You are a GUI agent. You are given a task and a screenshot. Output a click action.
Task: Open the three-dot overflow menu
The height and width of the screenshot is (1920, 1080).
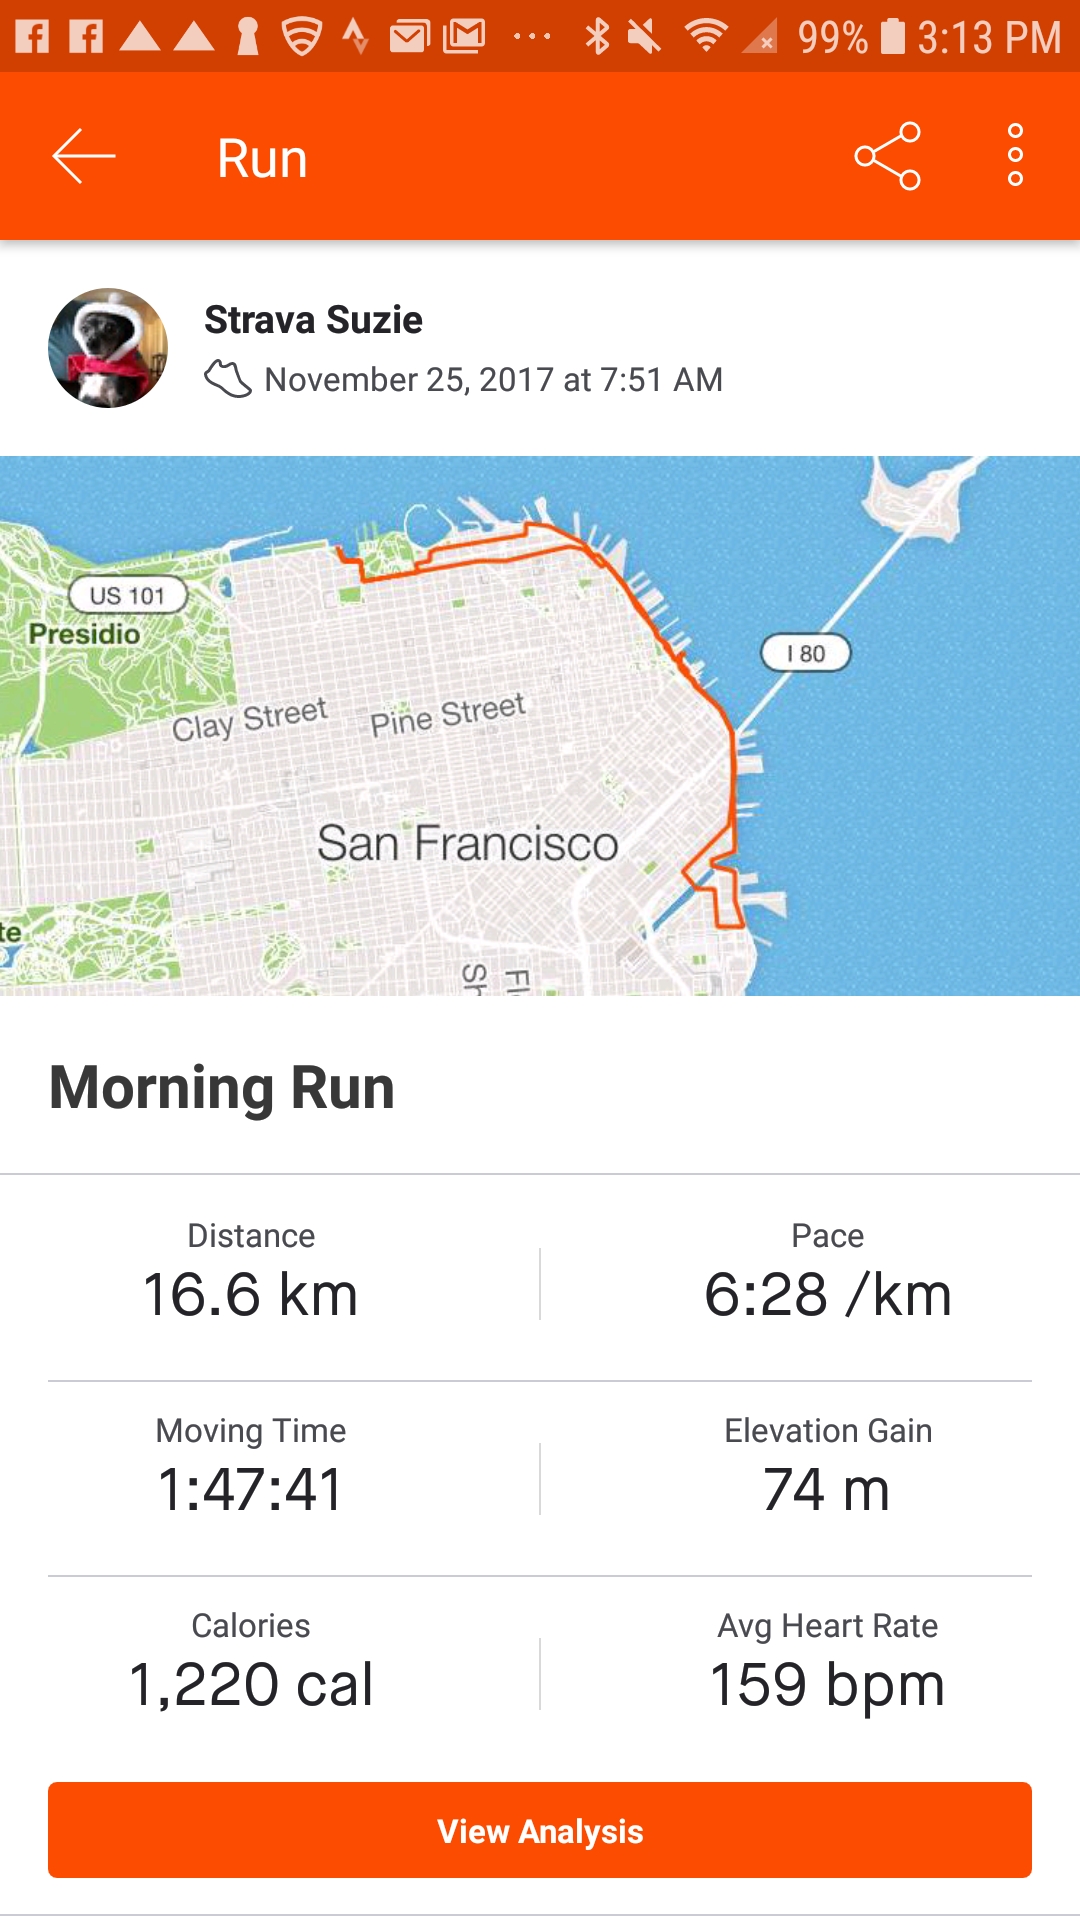point(1015,156)
